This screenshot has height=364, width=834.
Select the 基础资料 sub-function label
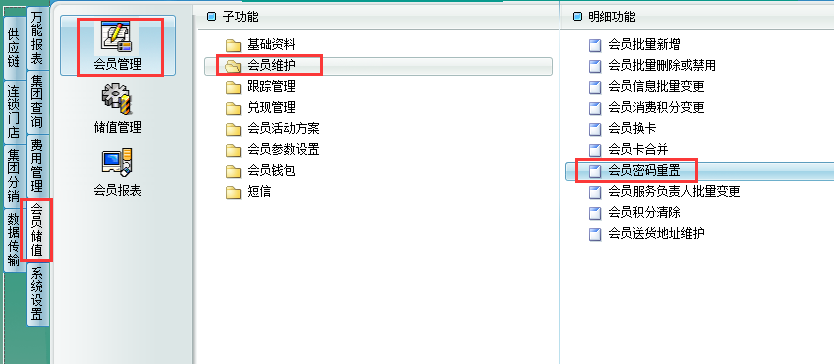(x=271, y=45)
